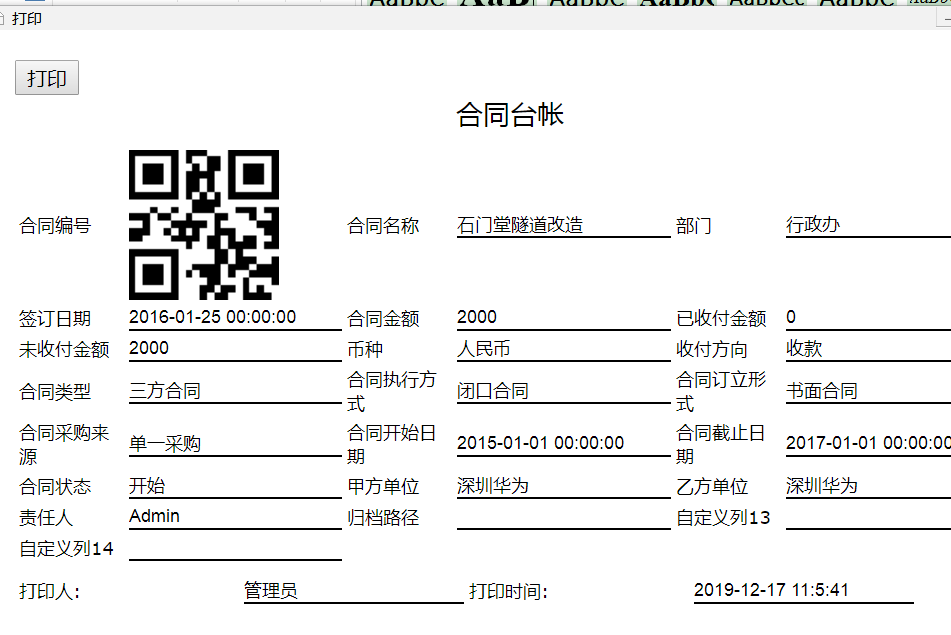This screenshot has height=635, width=951.
Task: Click the 未收付金额 value 2000
Action: click(x=149, y=348)
